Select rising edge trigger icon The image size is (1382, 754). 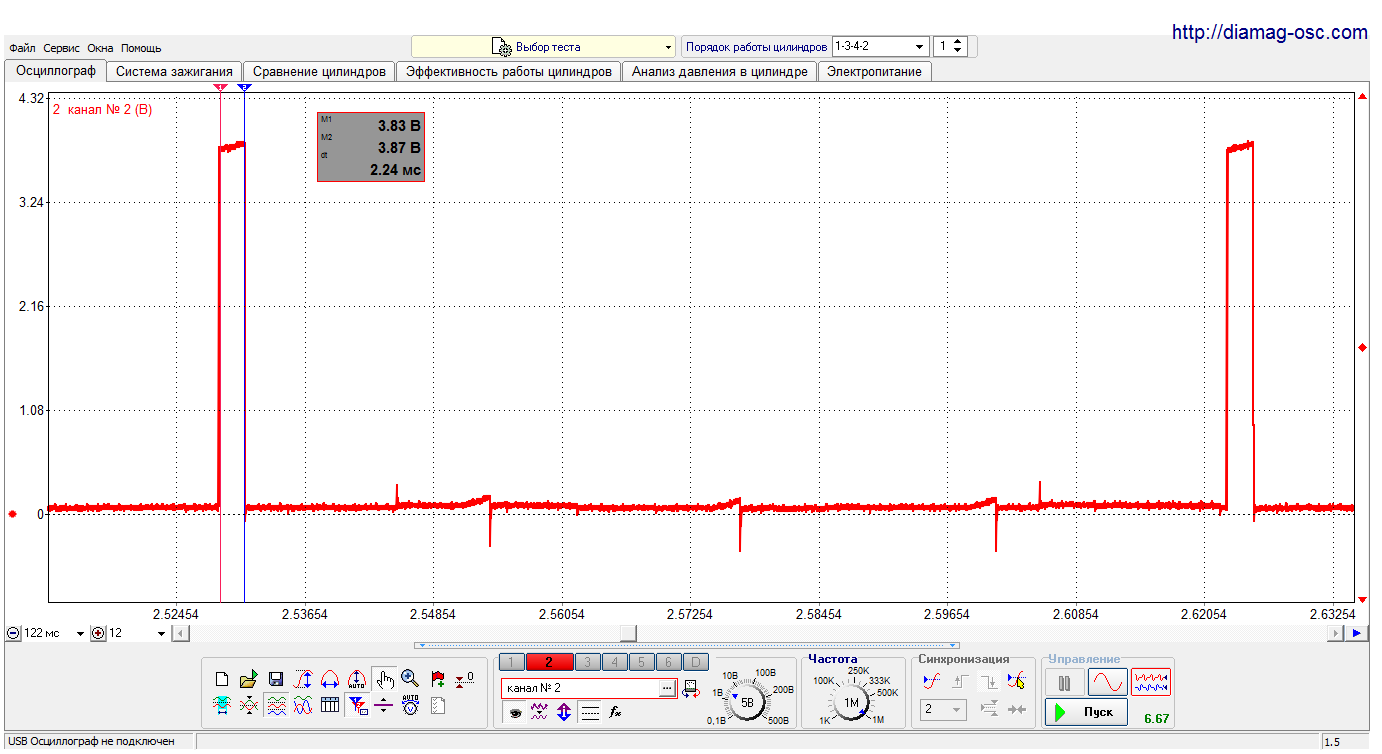(960, 681)
